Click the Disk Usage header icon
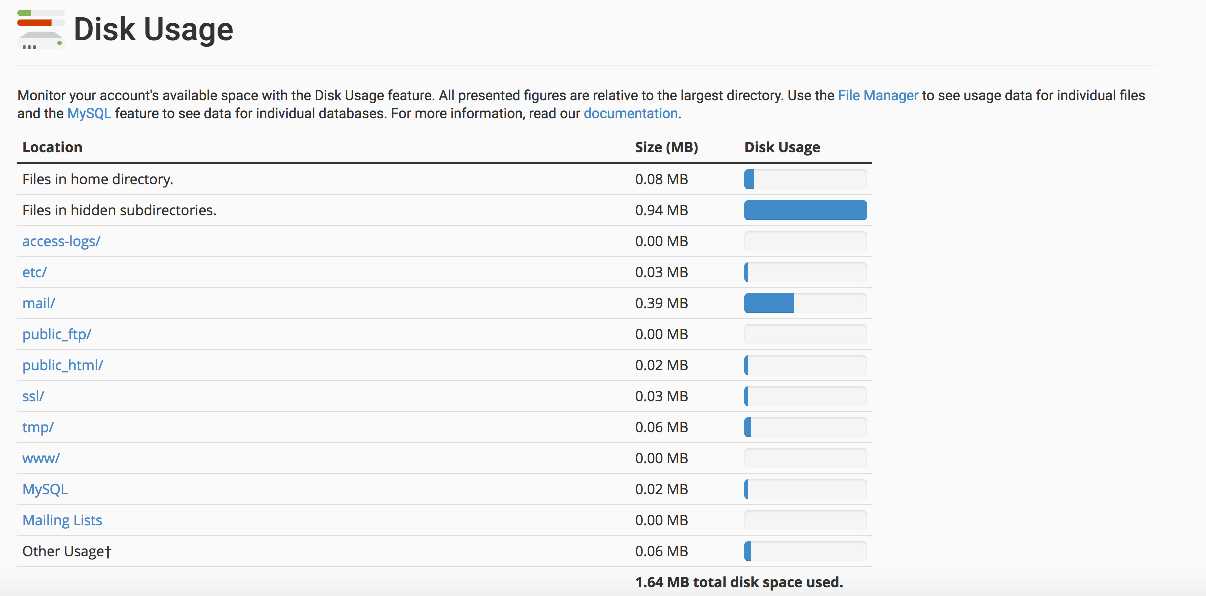 (x=41, y=29)
